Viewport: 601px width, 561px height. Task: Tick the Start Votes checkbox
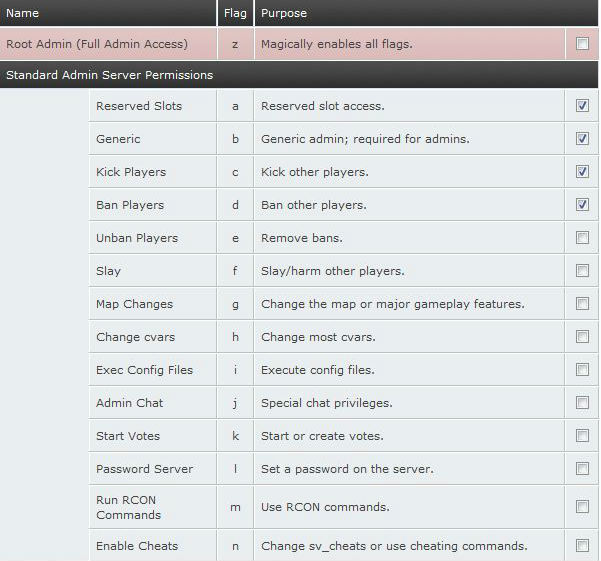point(582,436)
